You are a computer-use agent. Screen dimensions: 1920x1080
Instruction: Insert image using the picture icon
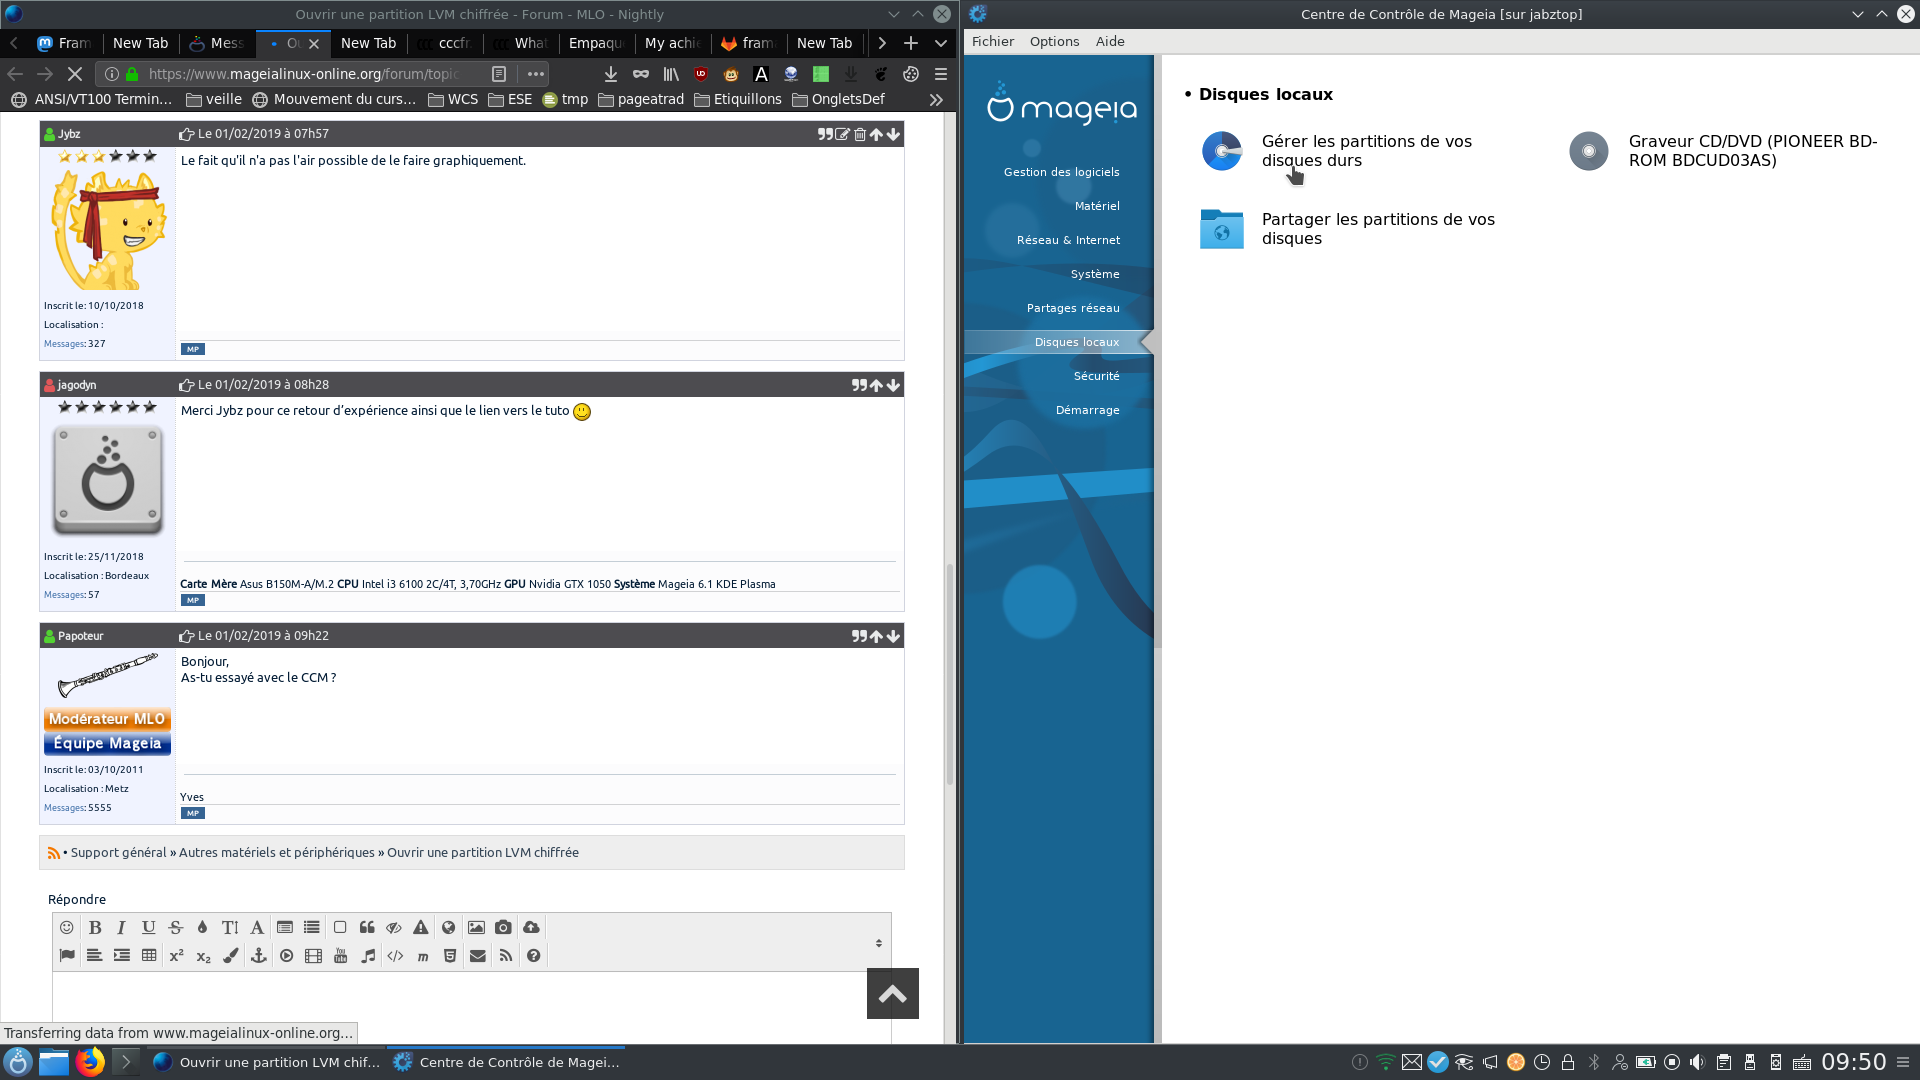(x=476, y=928)
